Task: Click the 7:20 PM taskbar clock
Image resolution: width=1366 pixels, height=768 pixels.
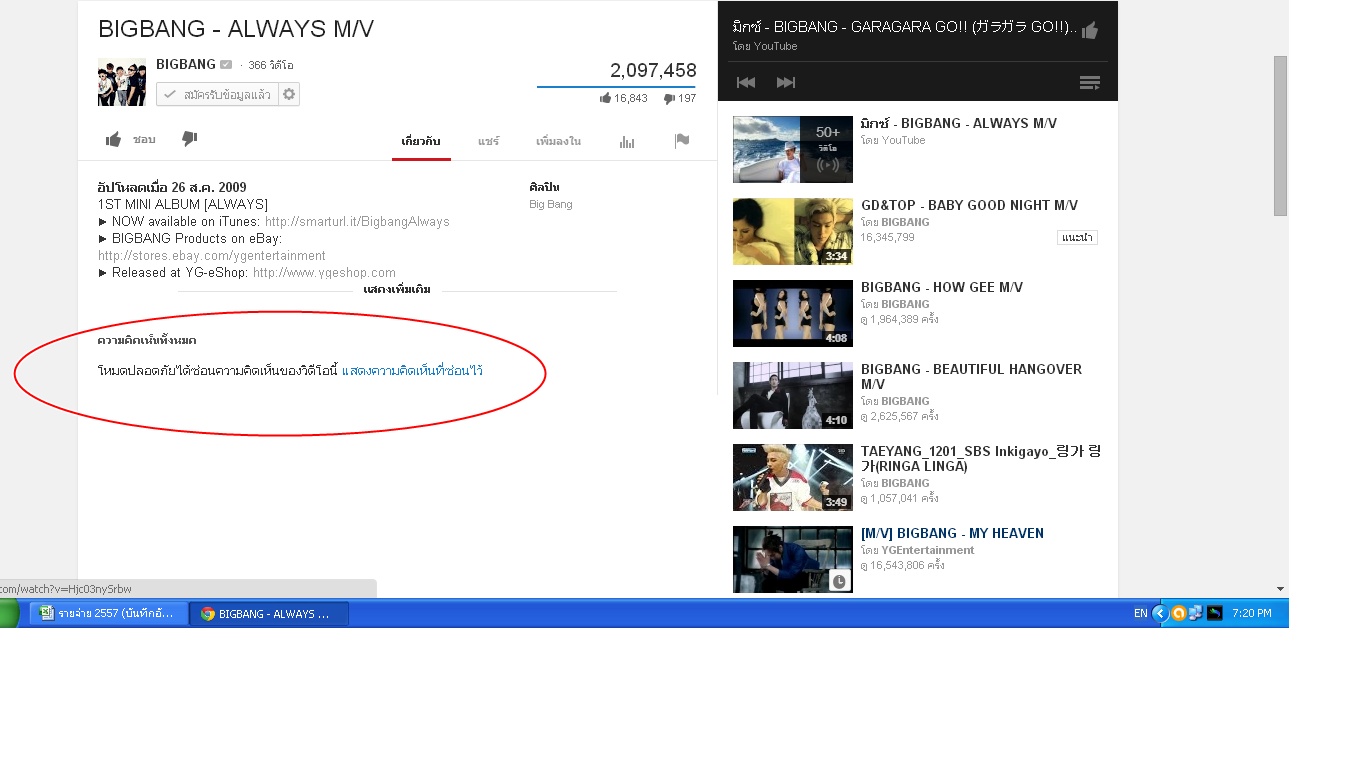Action: tap(1252, 614)
